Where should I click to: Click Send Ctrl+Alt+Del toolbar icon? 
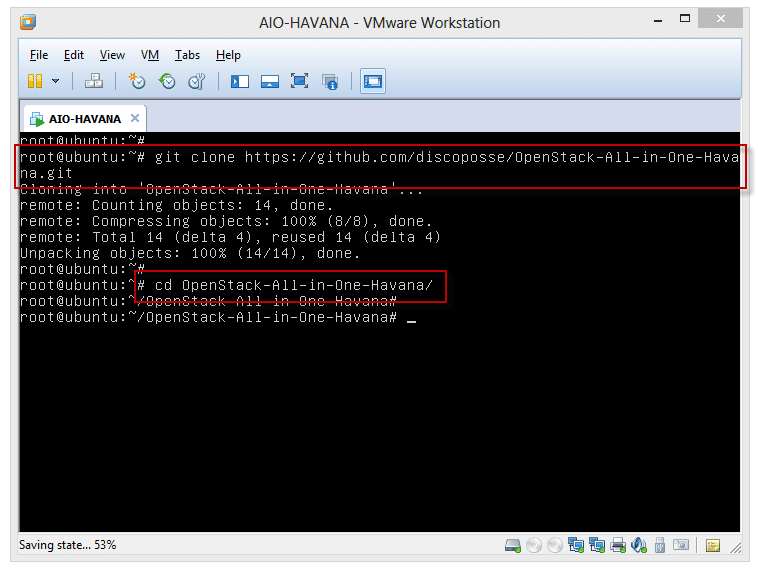click(x=93, y=81)
